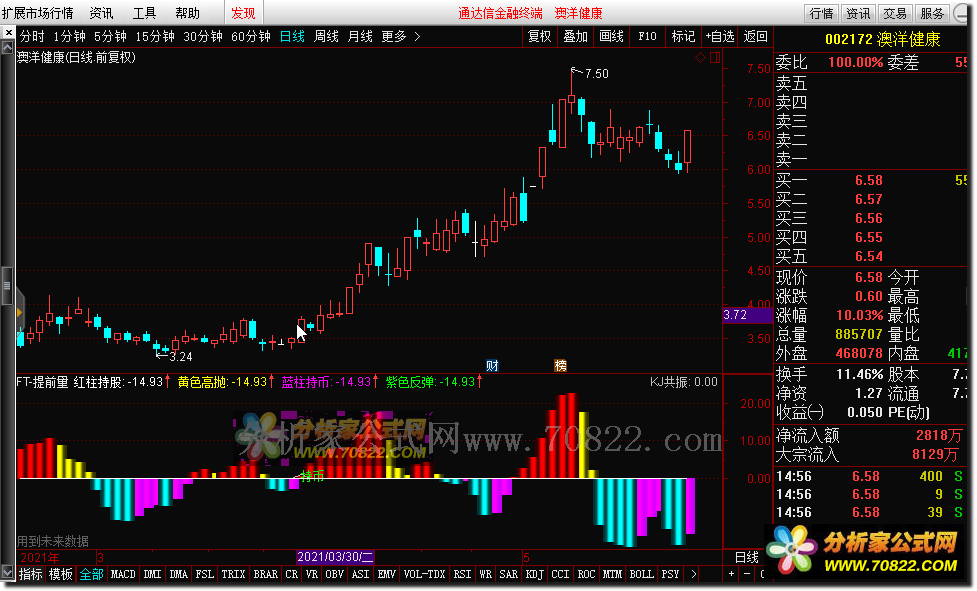Select the 30分钟 period
Viewport: 977px width, 591px height.
tap(203, 37)
